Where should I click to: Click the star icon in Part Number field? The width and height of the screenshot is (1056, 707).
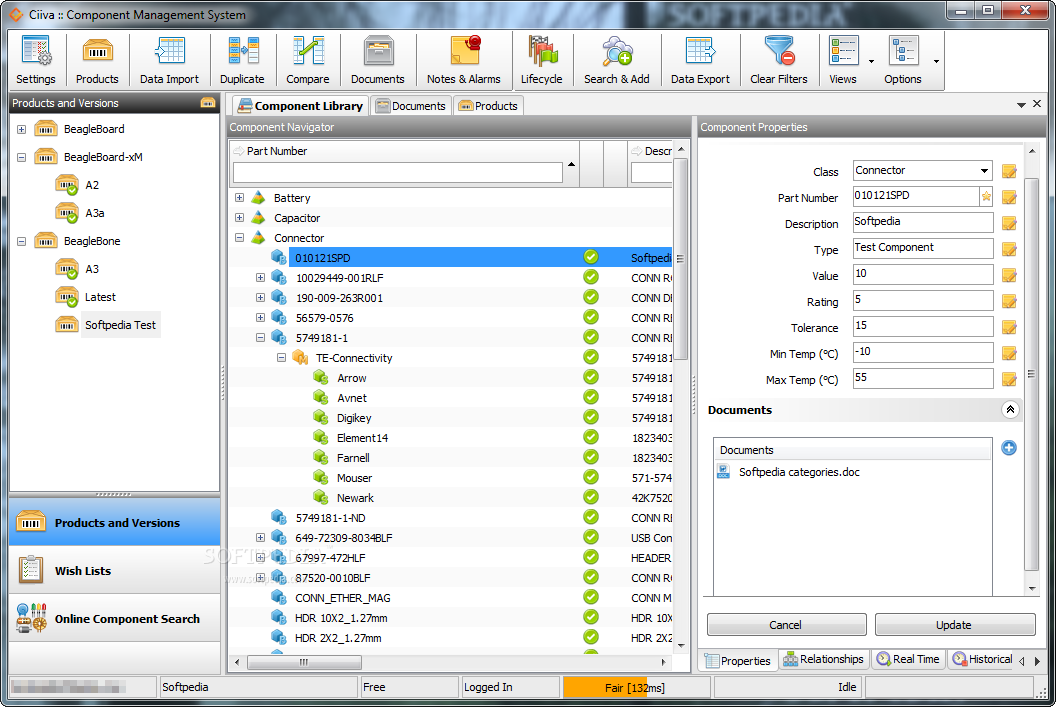point(986,197)
